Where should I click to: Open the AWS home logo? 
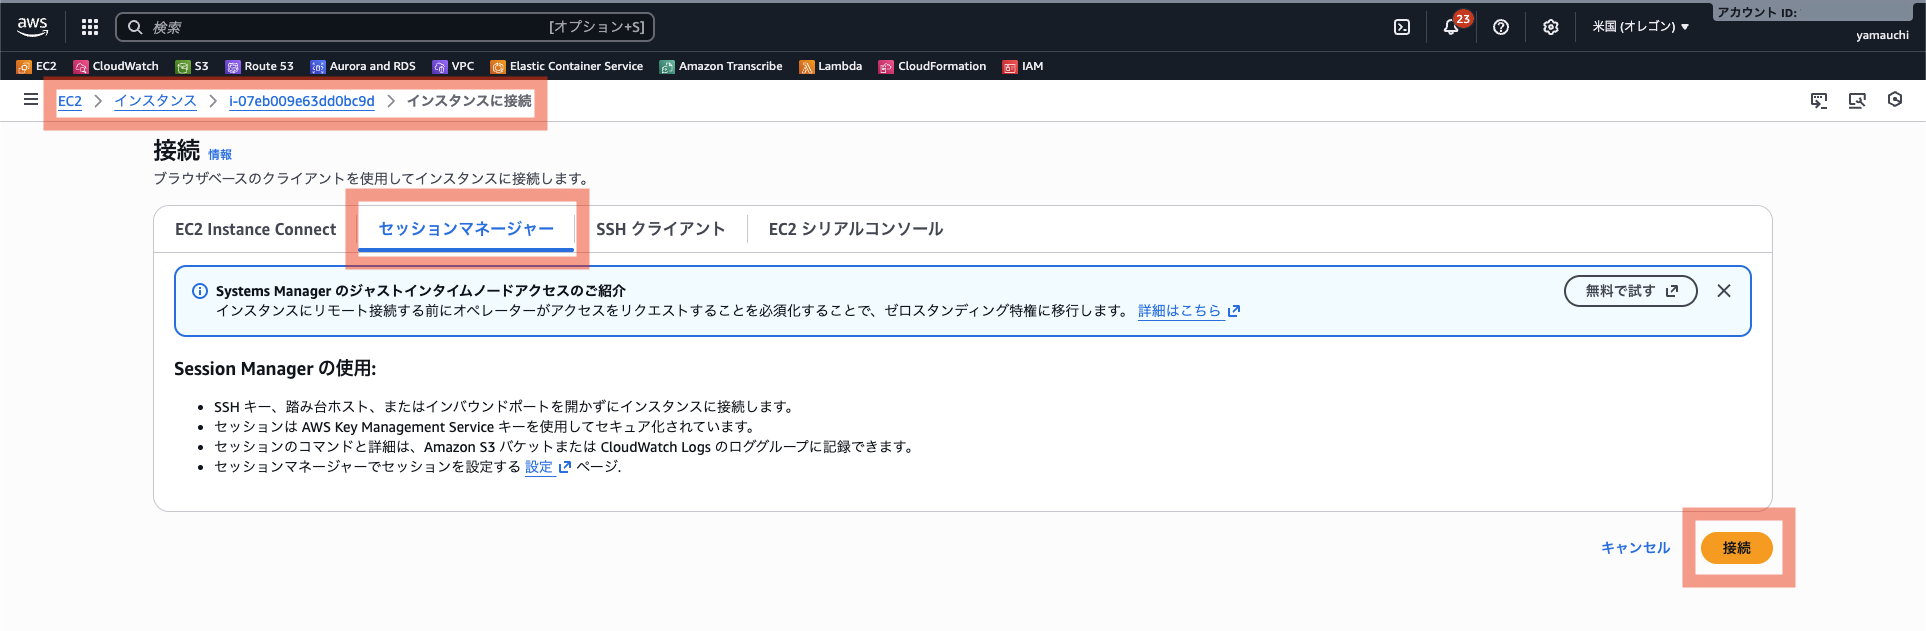pyautogui.click(x=32, y=27)
